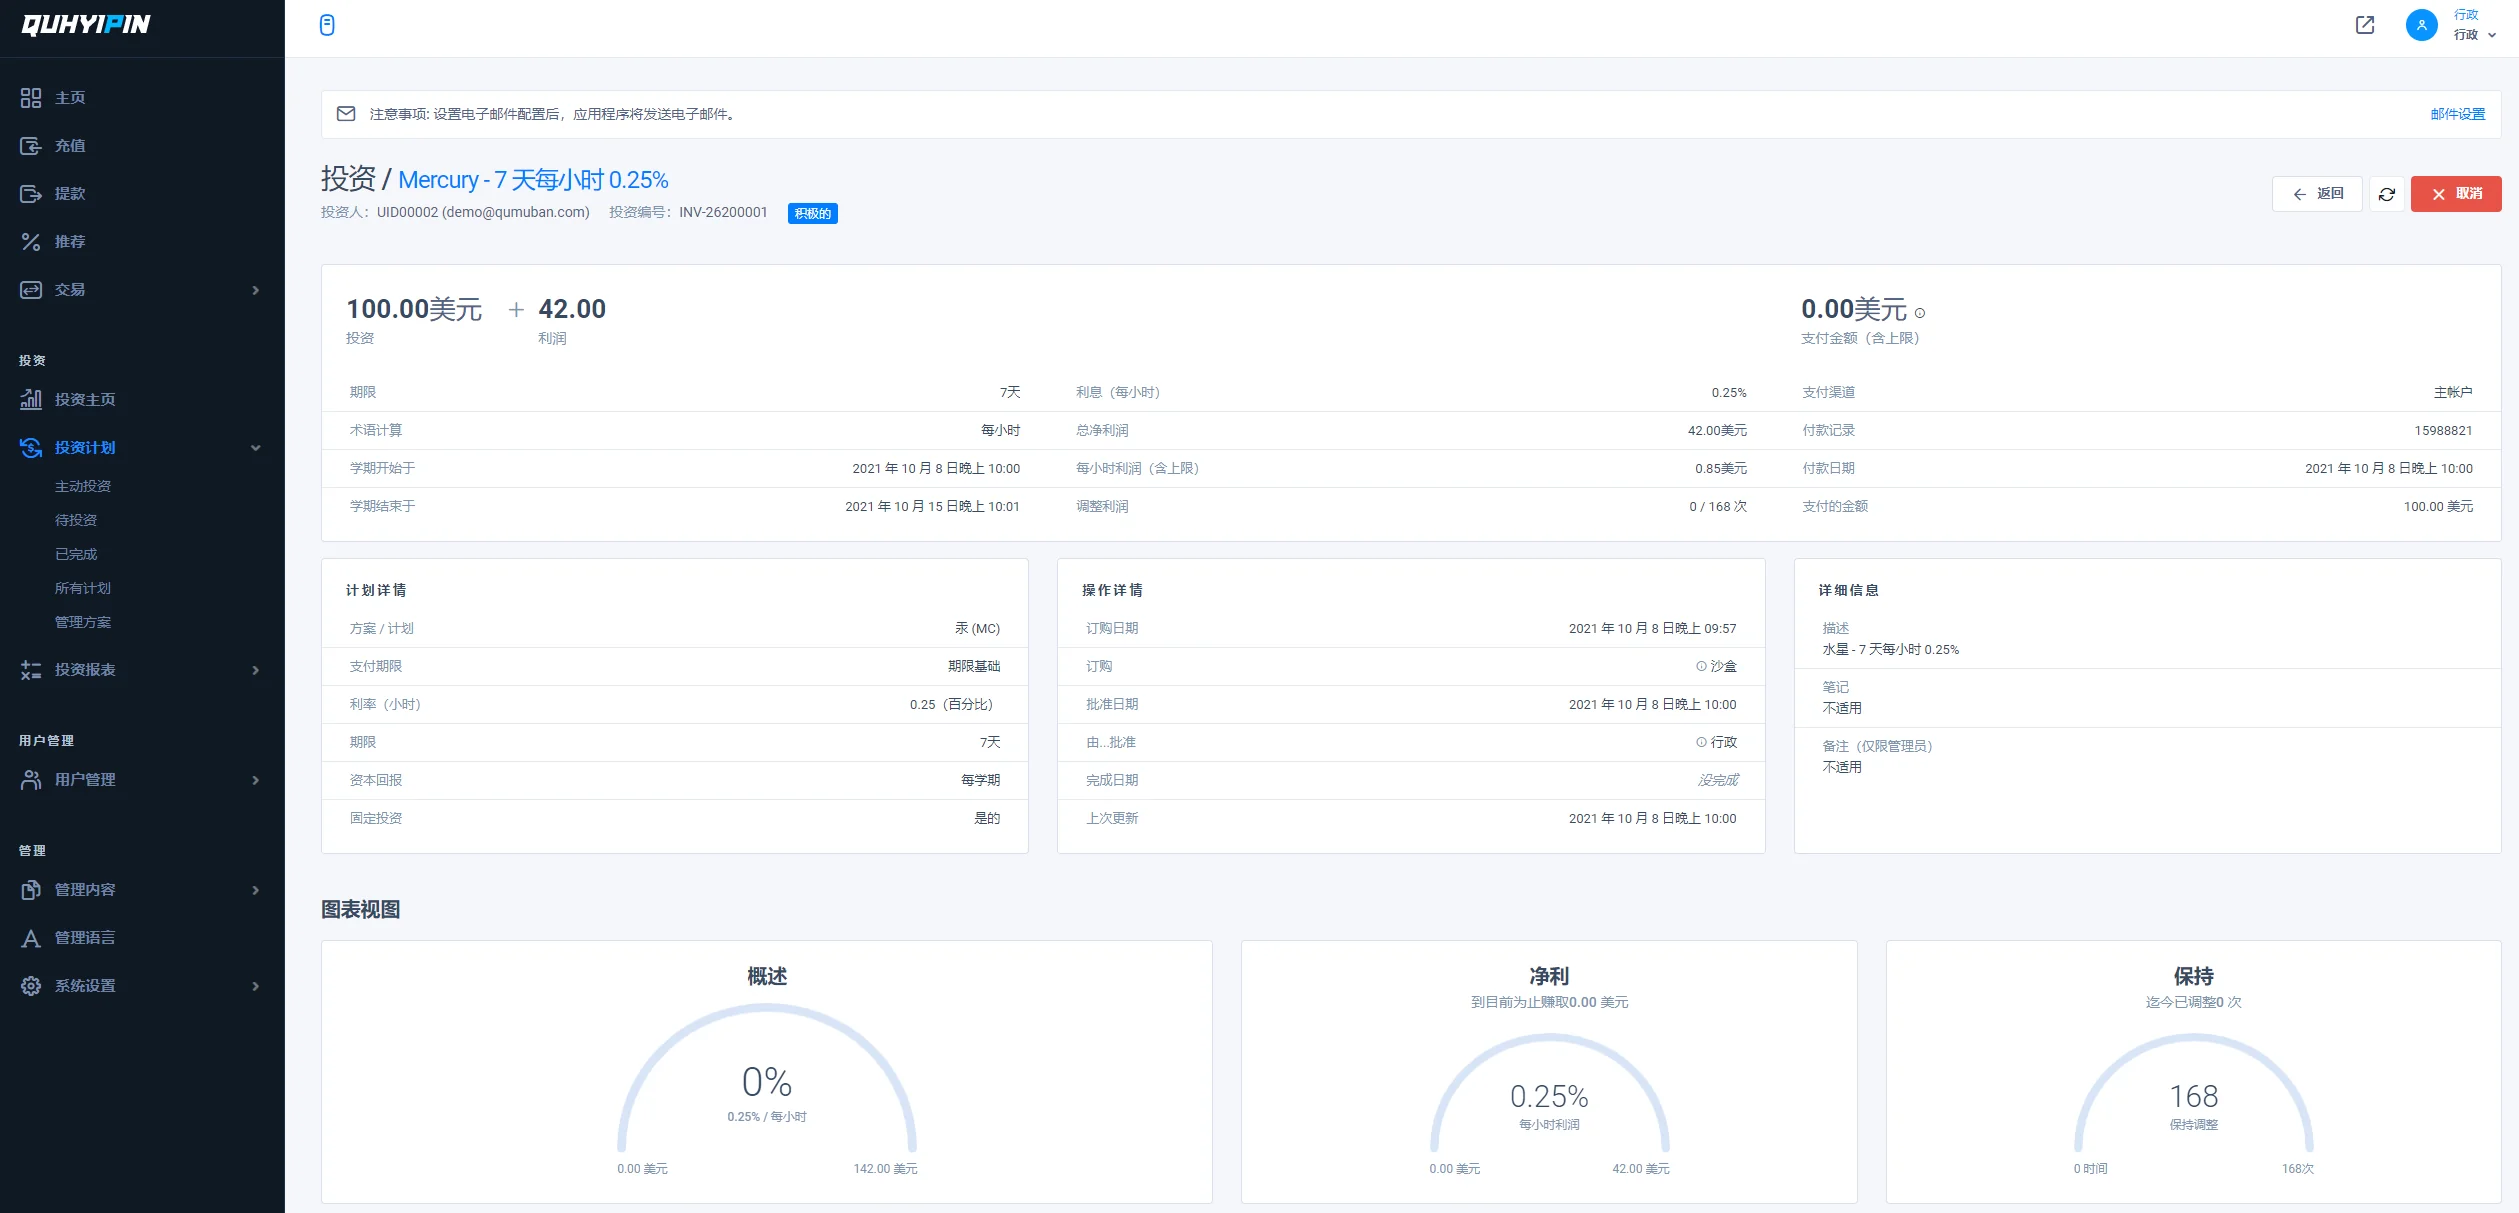Open 管理语言 in the sidebar

(85, 938)
